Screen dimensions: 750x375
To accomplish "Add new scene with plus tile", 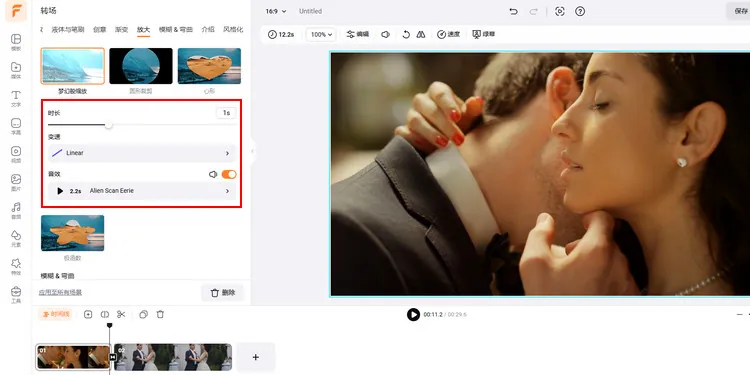I will pos(255,357).
